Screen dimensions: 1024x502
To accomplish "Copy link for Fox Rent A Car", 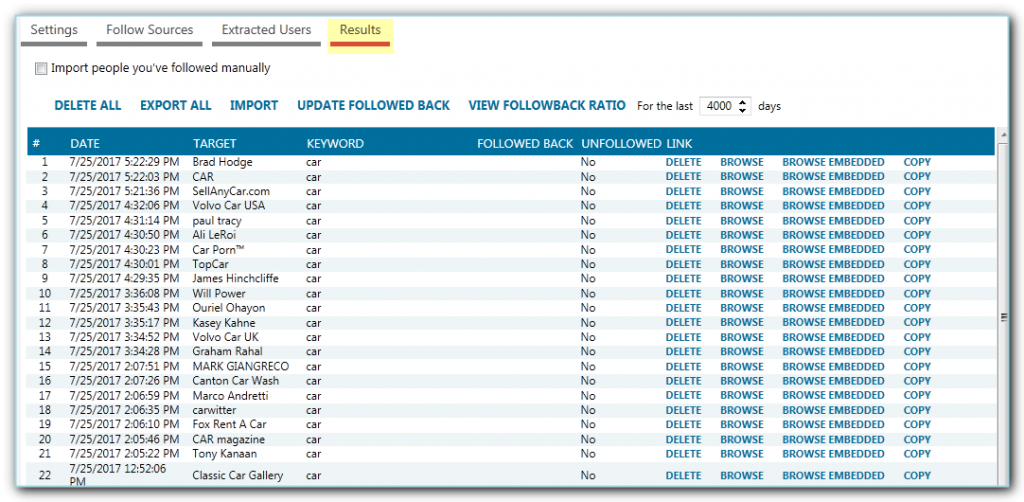I will [917, 425].
